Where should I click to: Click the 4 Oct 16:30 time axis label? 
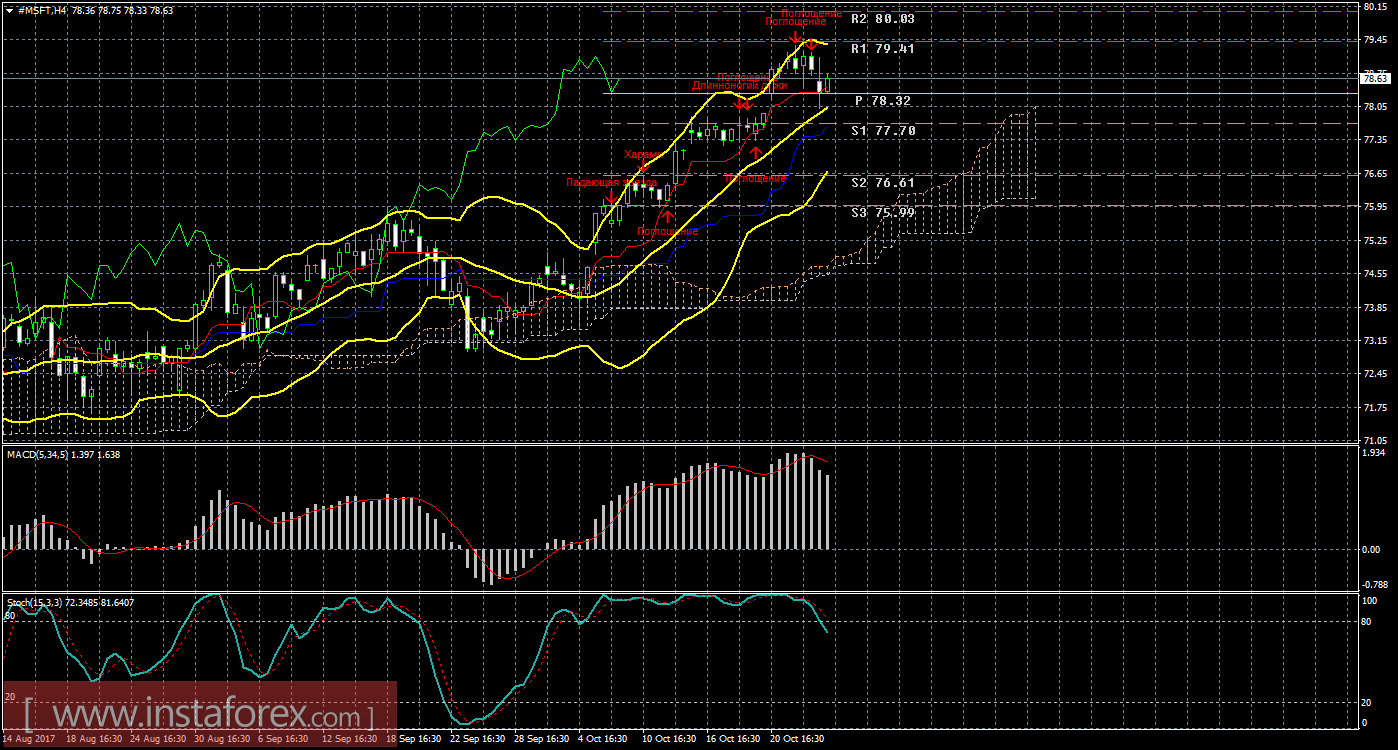click(601, 739)
